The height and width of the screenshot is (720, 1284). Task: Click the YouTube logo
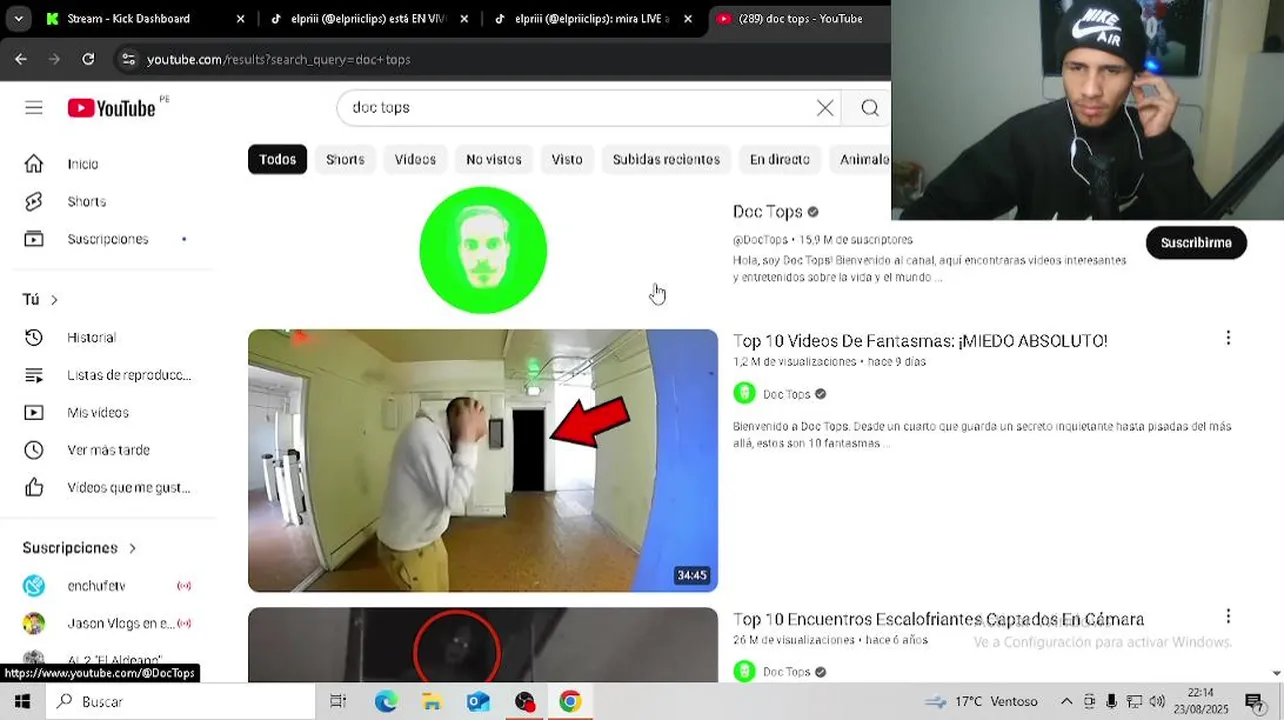[112, 108]
